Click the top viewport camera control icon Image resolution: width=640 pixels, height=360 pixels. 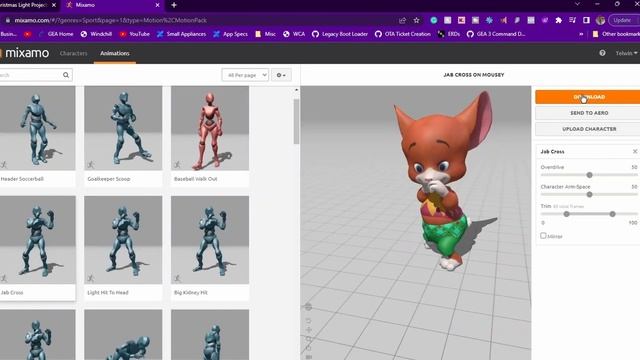click(x=308, y=307)
